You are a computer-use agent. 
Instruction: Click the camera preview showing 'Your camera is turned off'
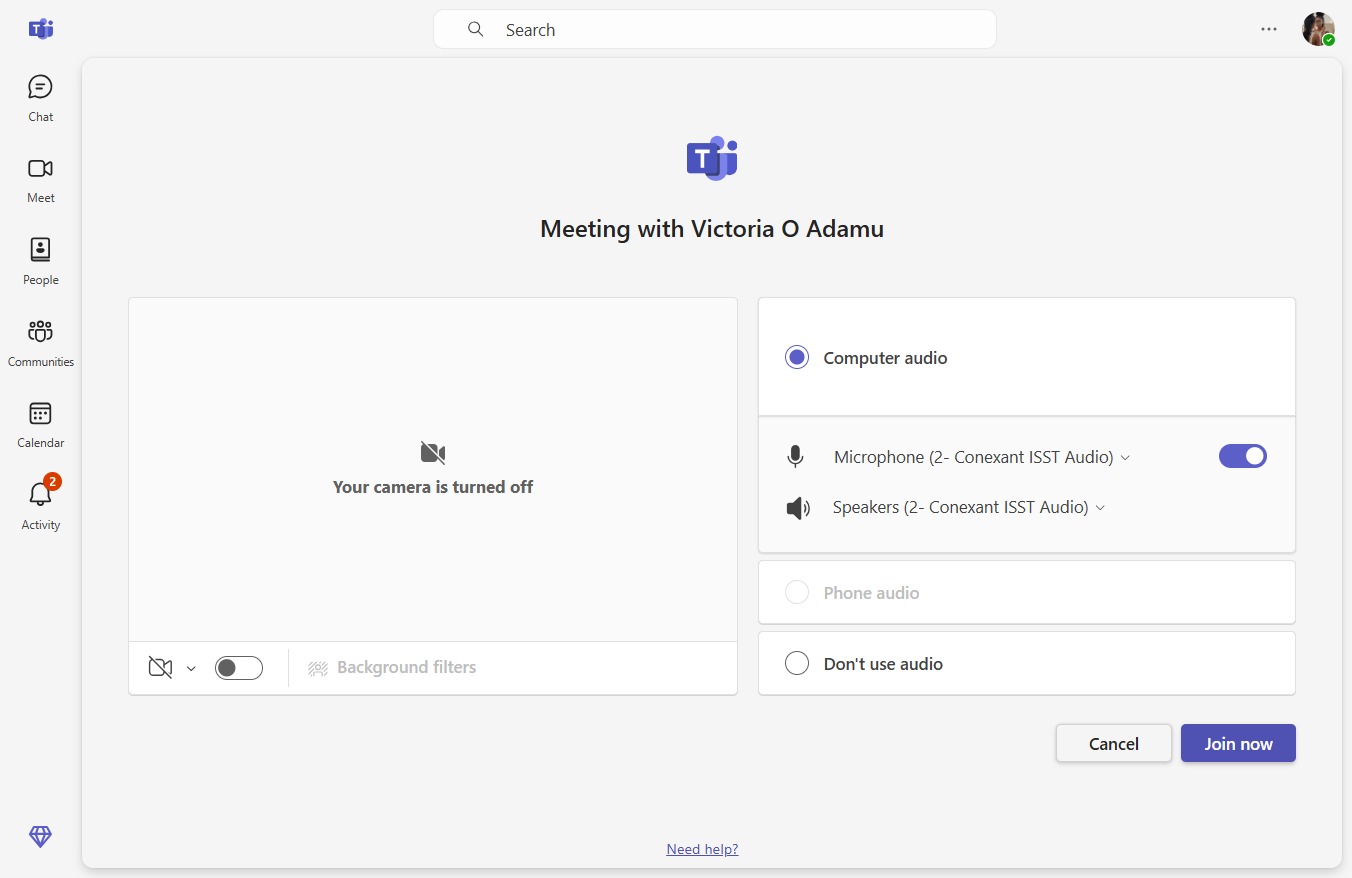coord(433,470)
